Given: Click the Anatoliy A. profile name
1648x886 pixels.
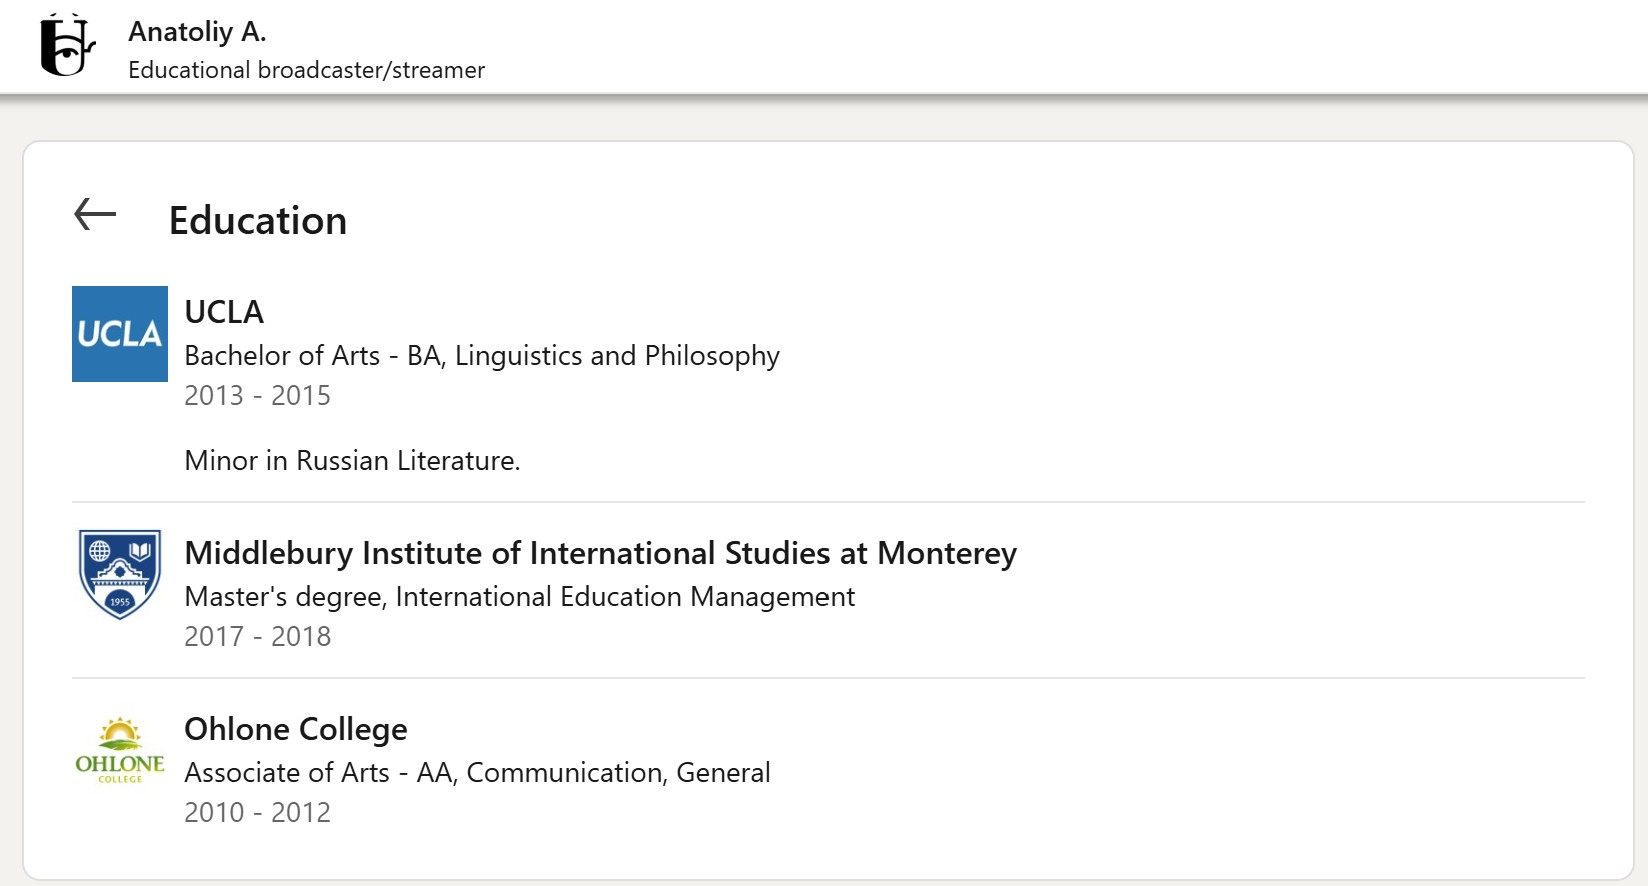Looking at the screenshot, I should coord(197,32).
